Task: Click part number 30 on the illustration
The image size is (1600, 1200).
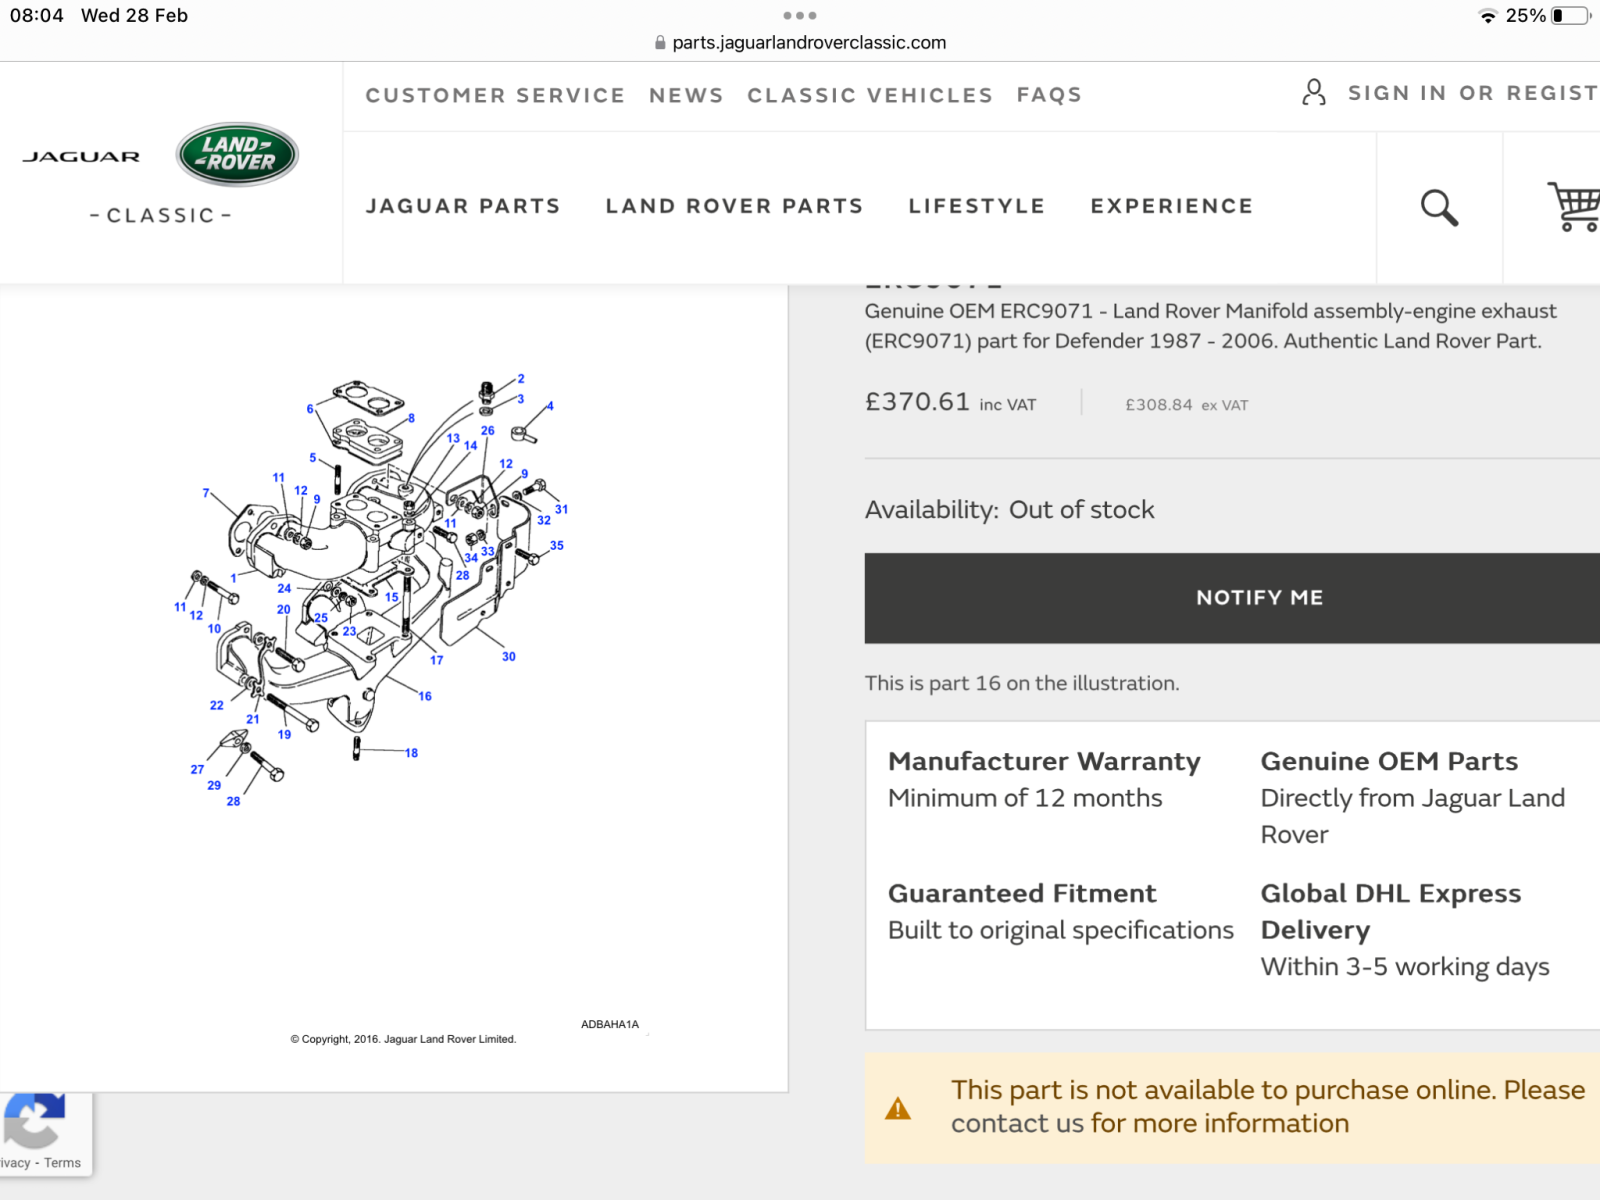Action: coord(509,657)
